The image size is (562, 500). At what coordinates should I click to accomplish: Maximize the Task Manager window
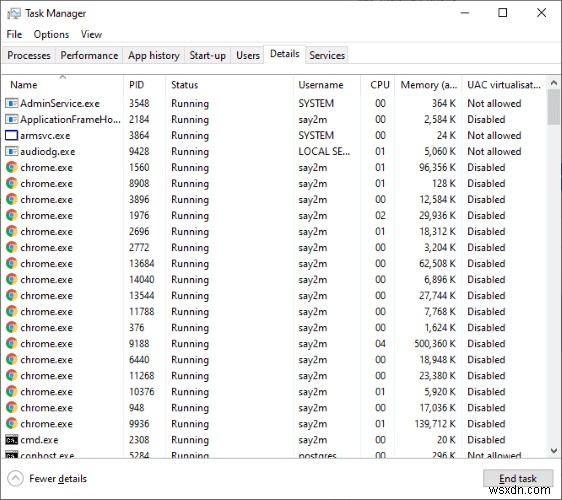click(x=503, y=13)
